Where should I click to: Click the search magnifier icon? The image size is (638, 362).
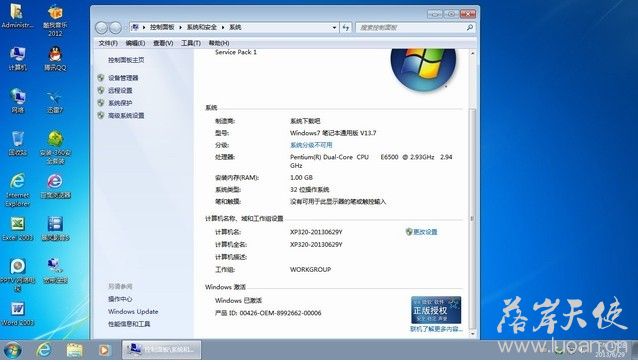(470, 27)
